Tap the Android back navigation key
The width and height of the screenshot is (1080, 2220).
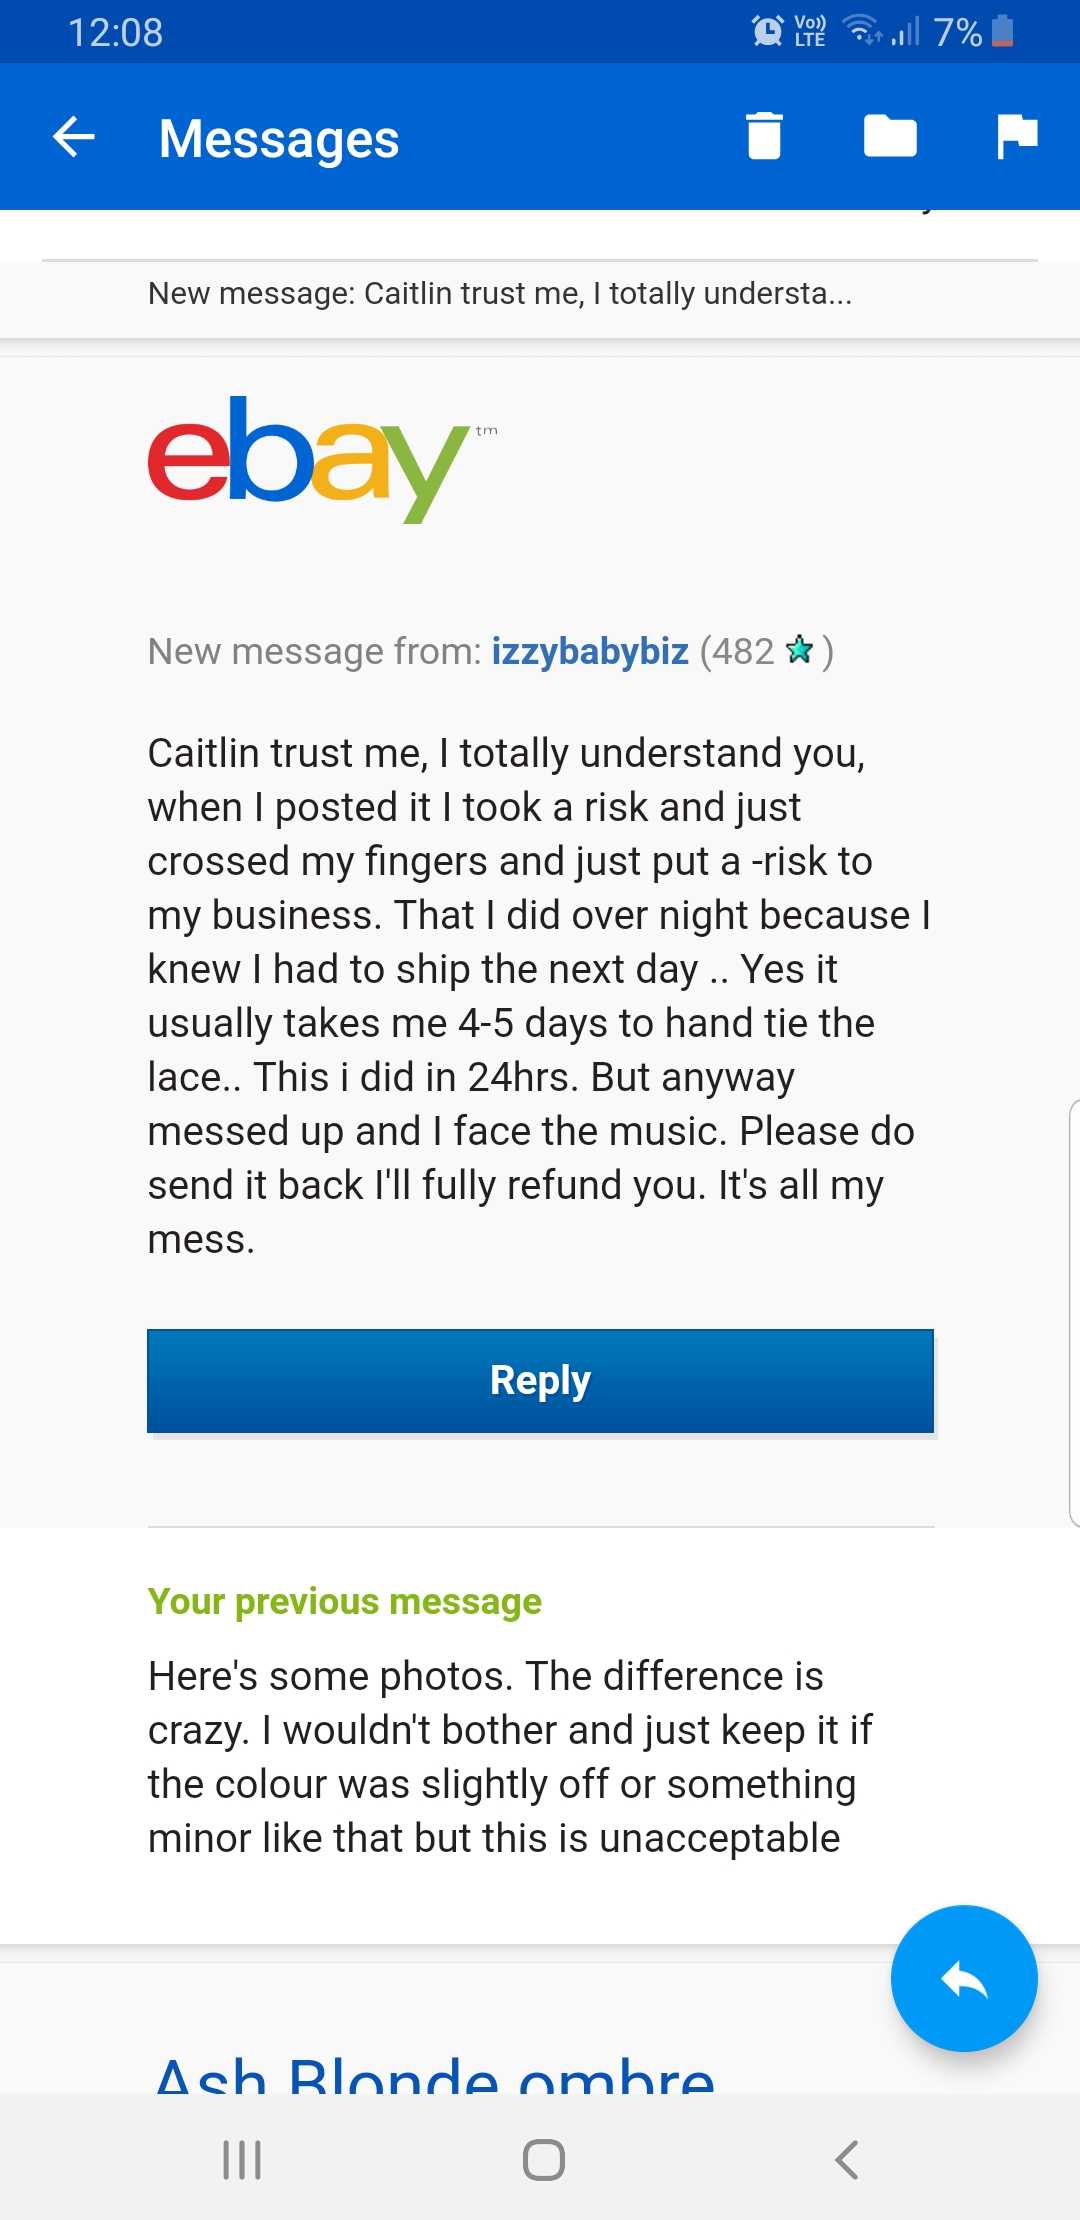point(845,2159)
